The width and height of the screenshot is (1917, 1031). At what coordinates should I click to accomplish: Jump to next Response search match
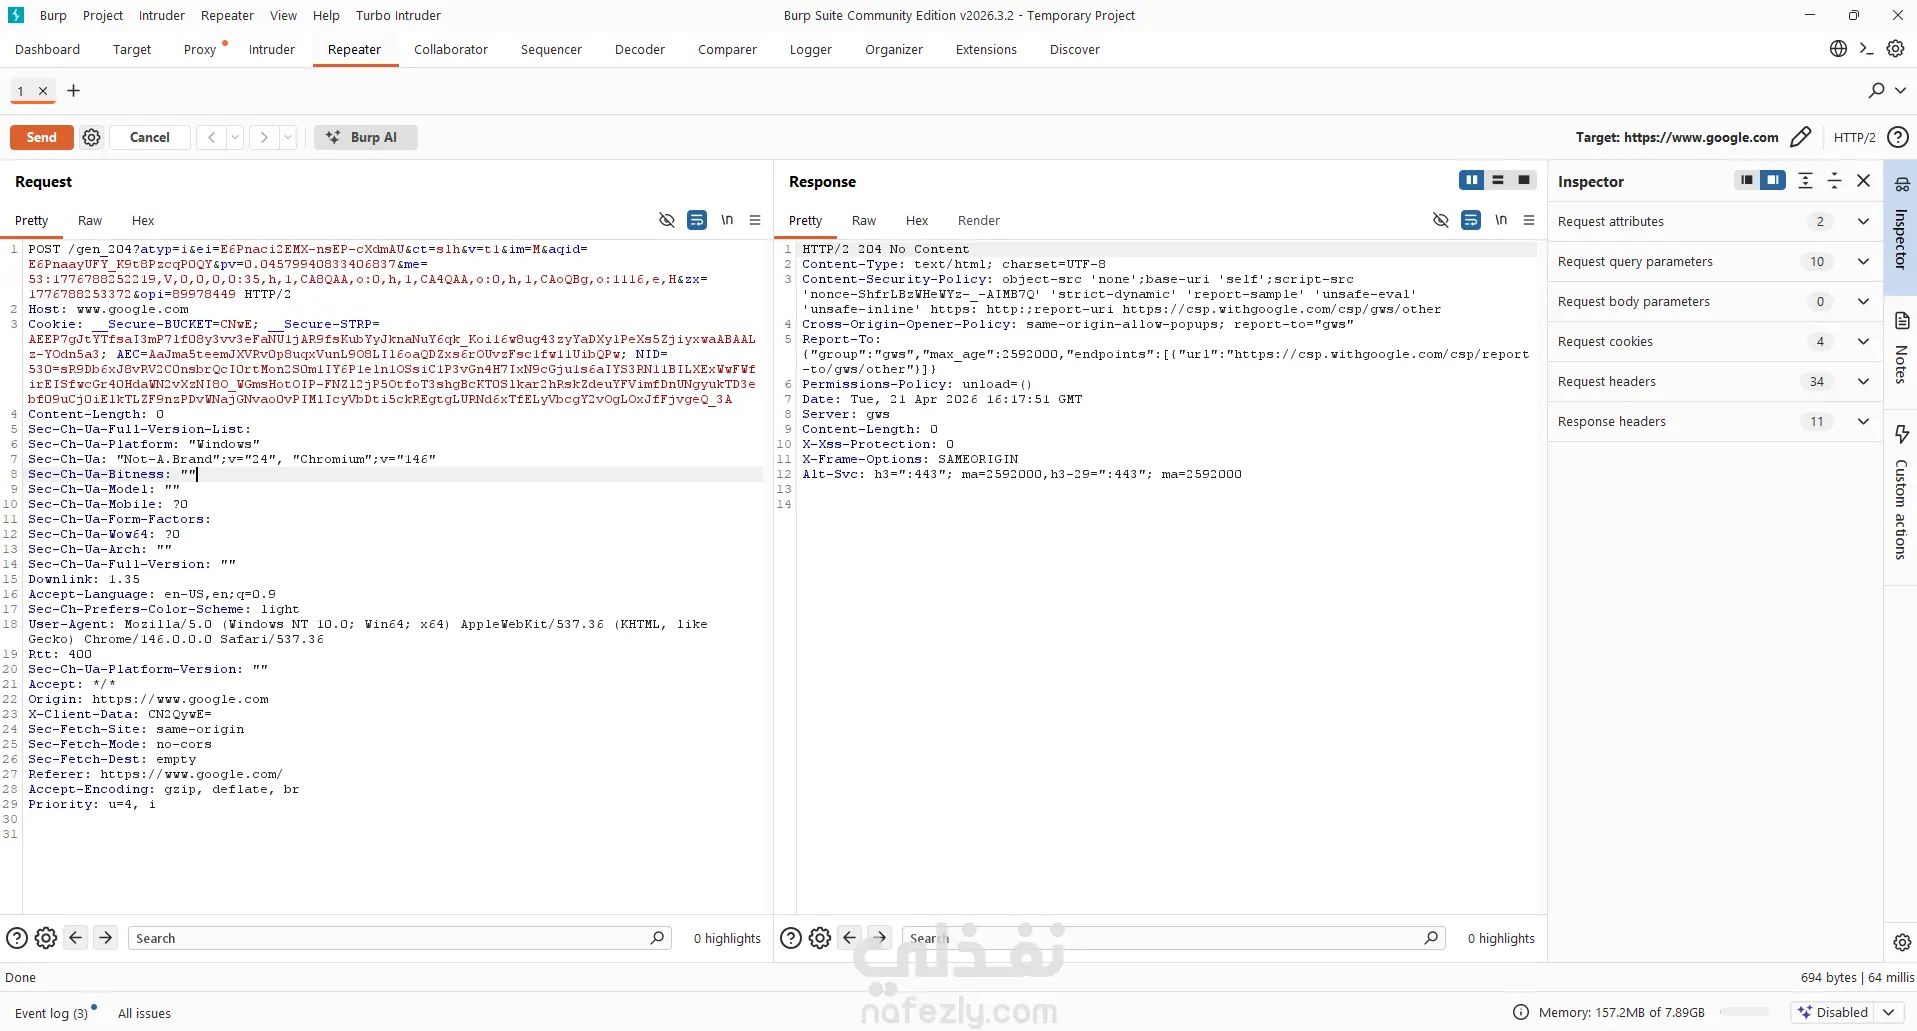880,938
